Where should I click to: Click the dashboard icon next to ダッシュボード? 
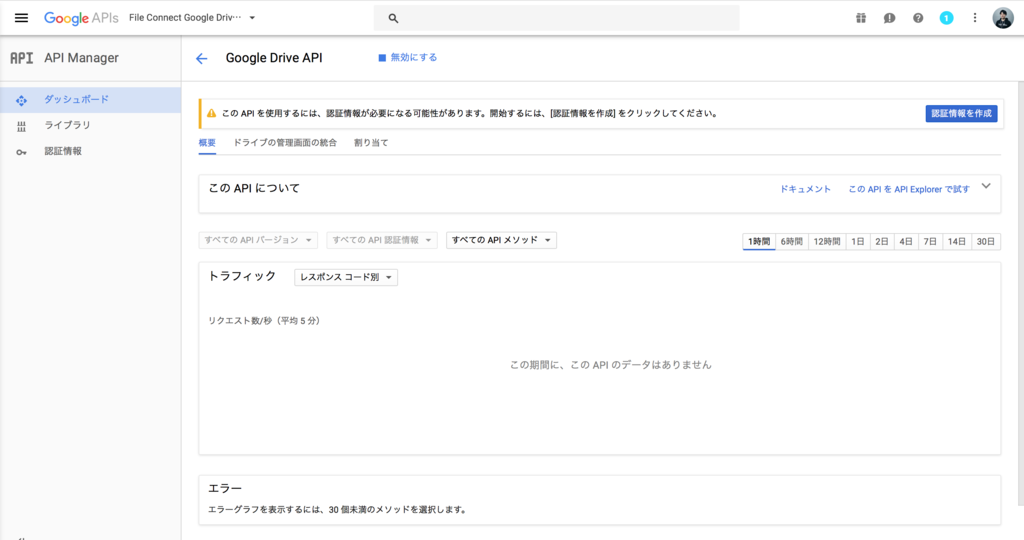(22, 101)
